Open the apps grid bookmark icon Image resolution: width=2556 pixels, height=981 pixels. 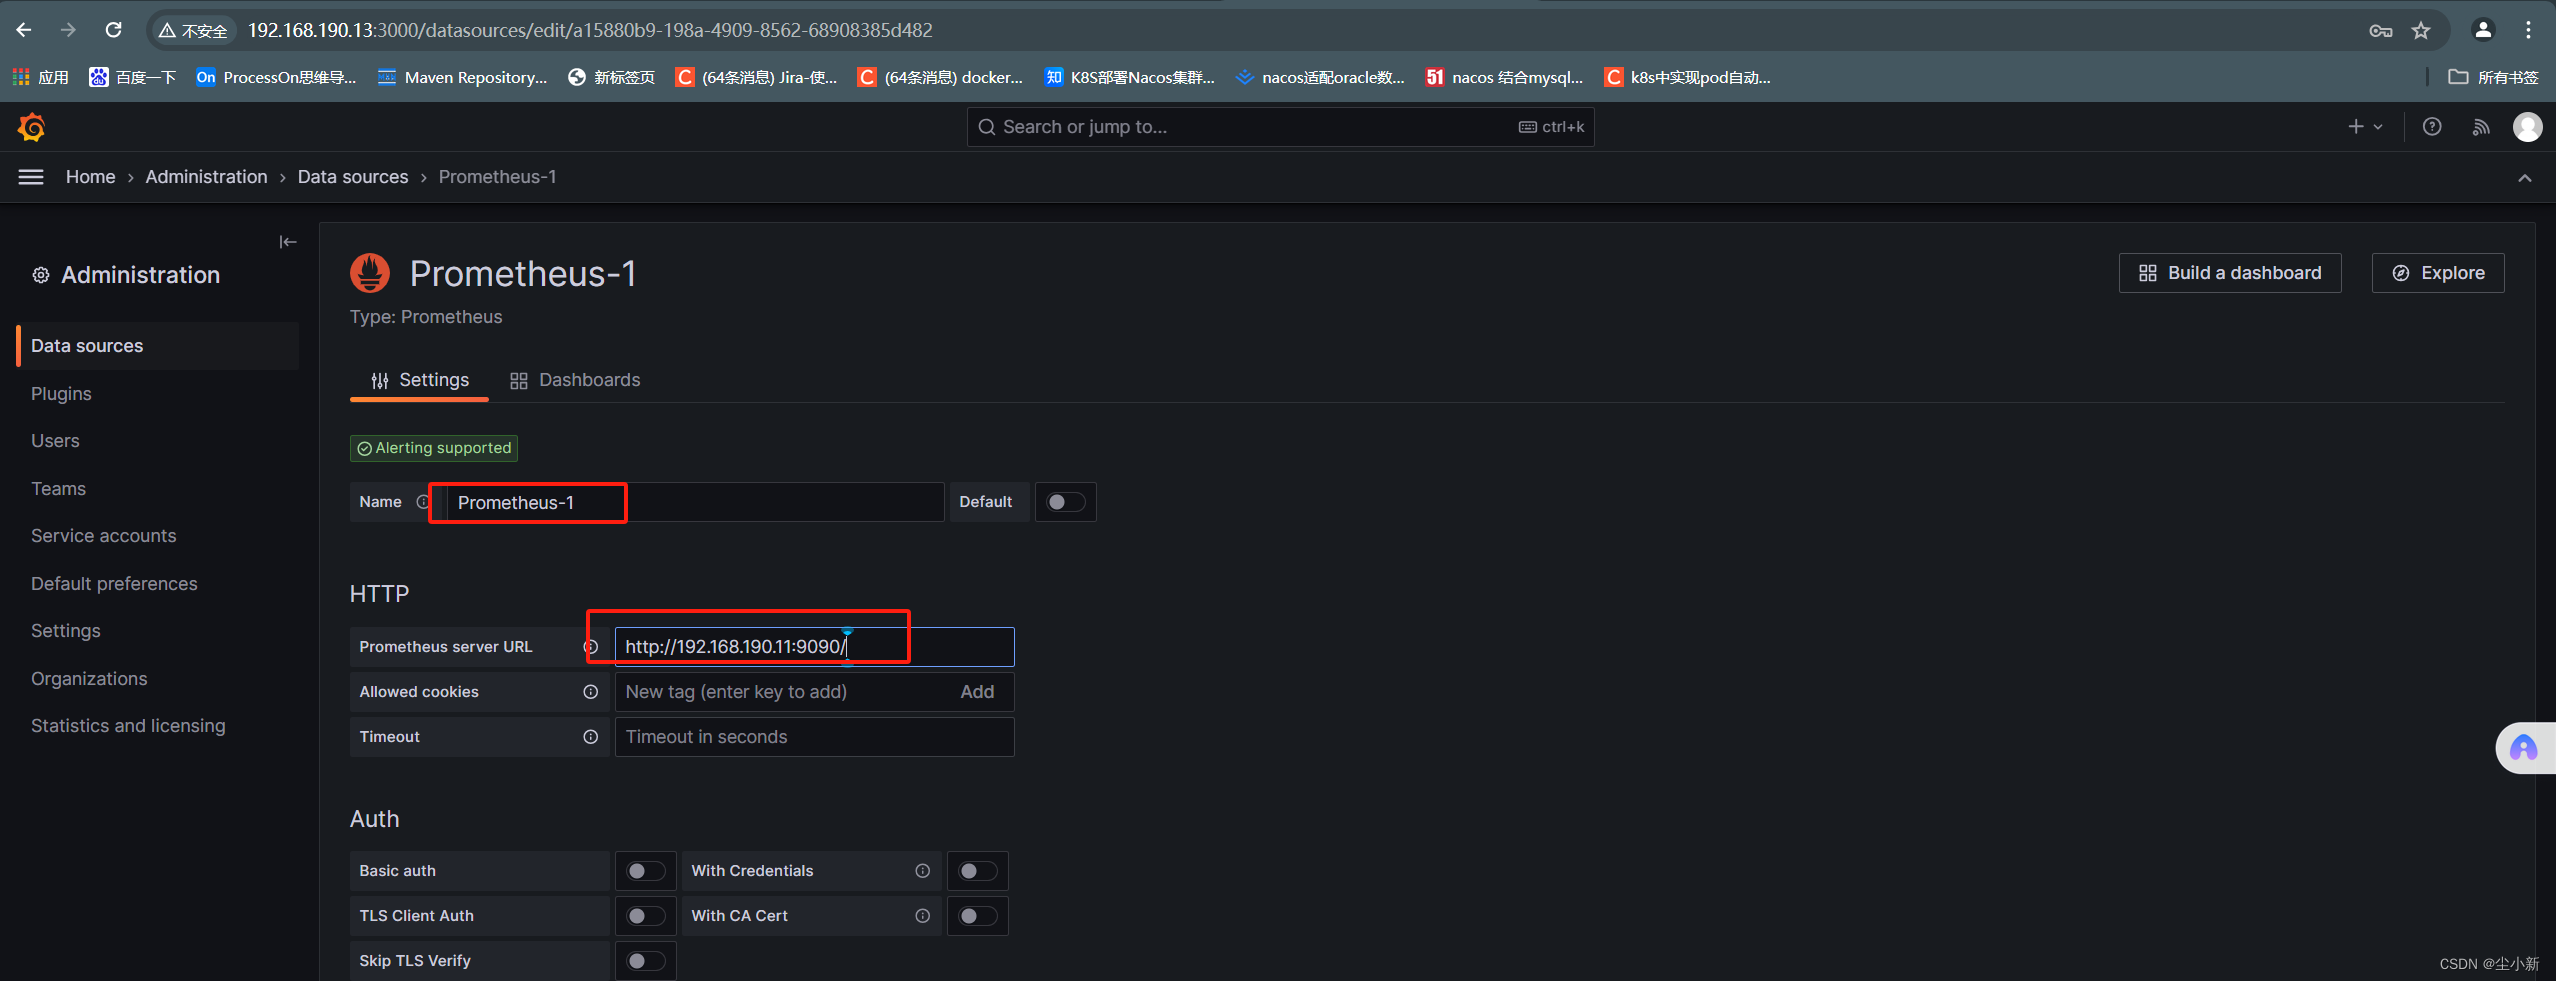click(x=21, y=77)
